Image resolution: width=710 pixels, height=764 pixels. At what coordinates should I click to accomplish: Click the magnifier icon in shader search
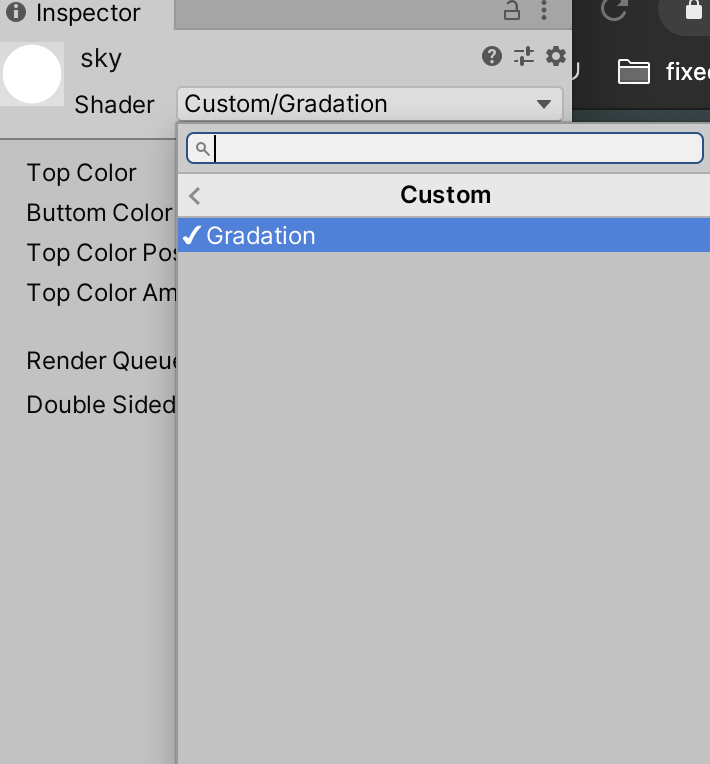202,149
